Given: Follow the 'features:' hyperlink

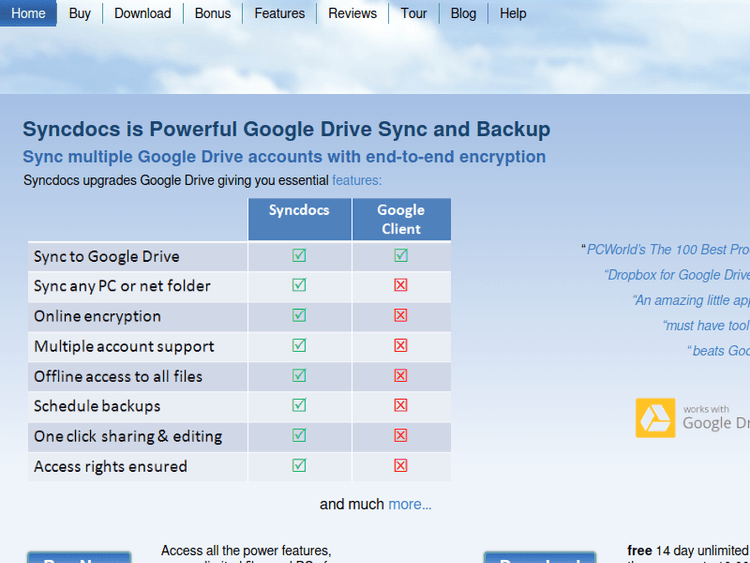Looking at the screenshot, I should tap(357, 180).
